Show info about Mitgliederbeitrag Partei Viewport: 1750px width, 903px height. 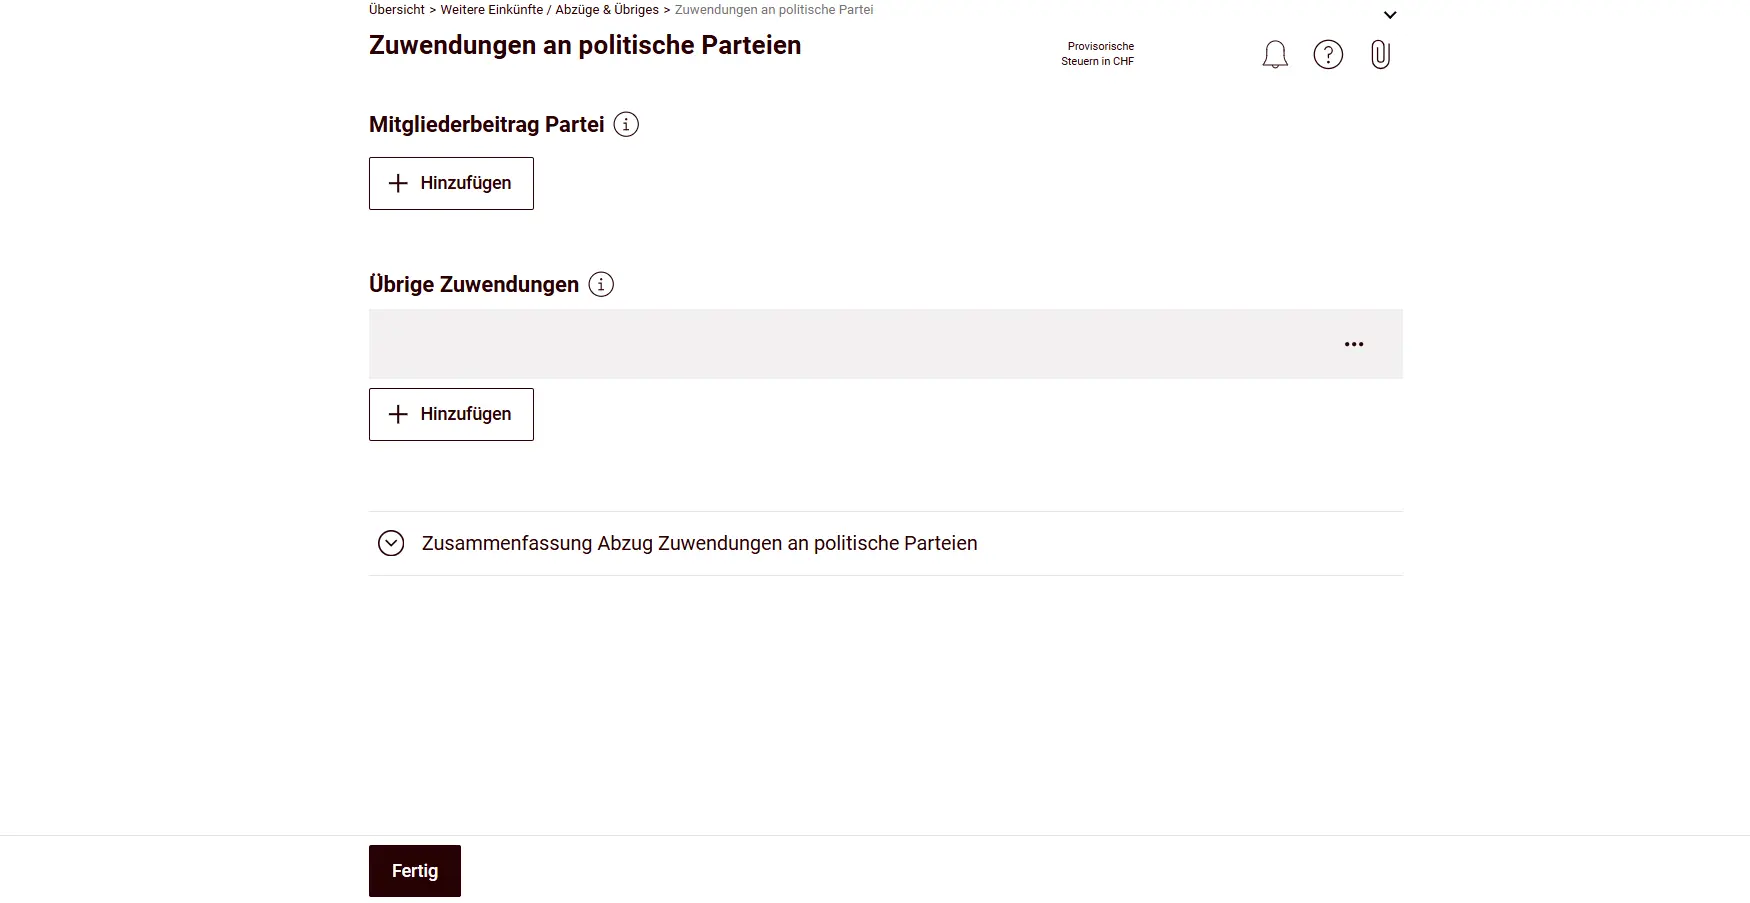(627, 124)
